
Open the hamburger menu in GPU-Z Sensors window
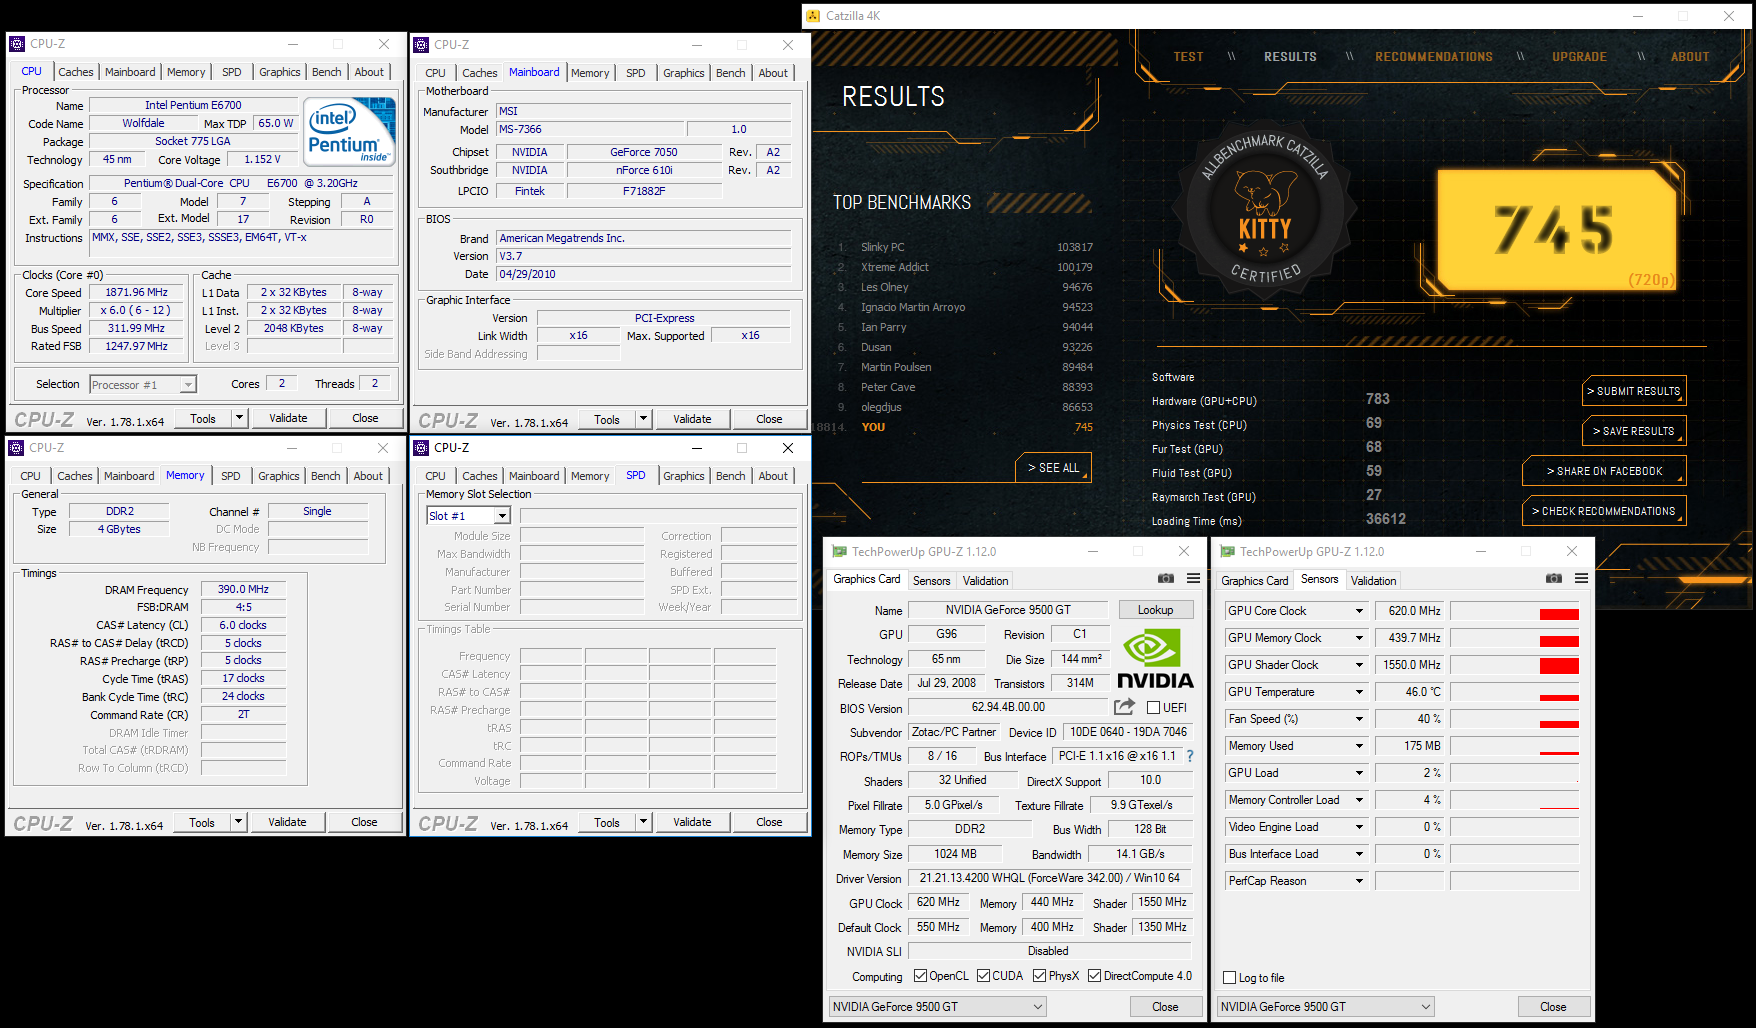1581,579
